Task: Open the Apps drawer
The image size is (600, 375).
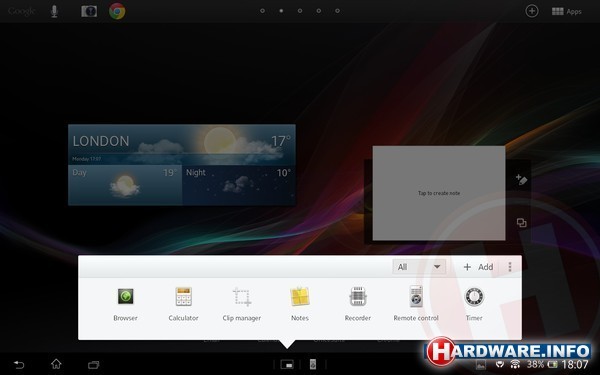Action: coord(567,11)
